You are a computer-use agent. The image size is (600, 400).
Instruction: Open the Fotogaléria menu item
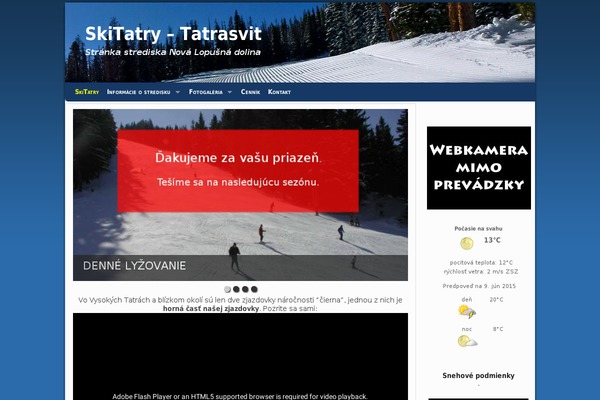pos(205,92)
